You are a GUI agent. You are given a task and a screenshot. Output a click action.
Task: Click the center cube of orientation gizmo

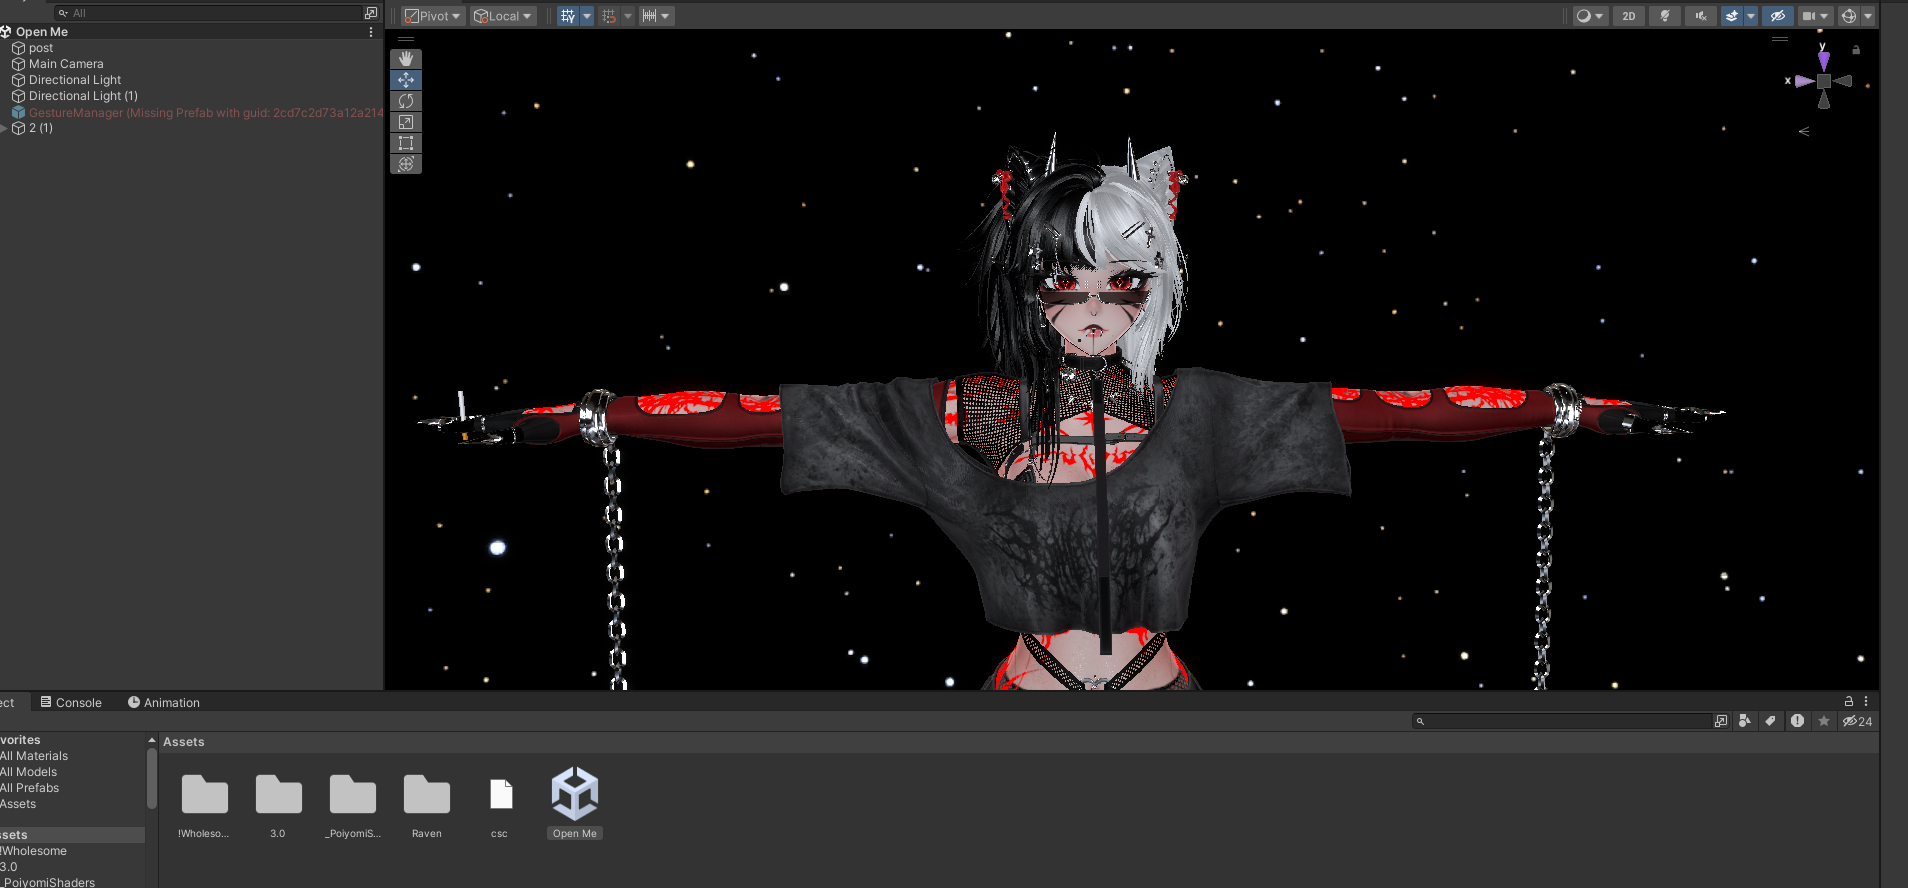[x=1824, y=81]
